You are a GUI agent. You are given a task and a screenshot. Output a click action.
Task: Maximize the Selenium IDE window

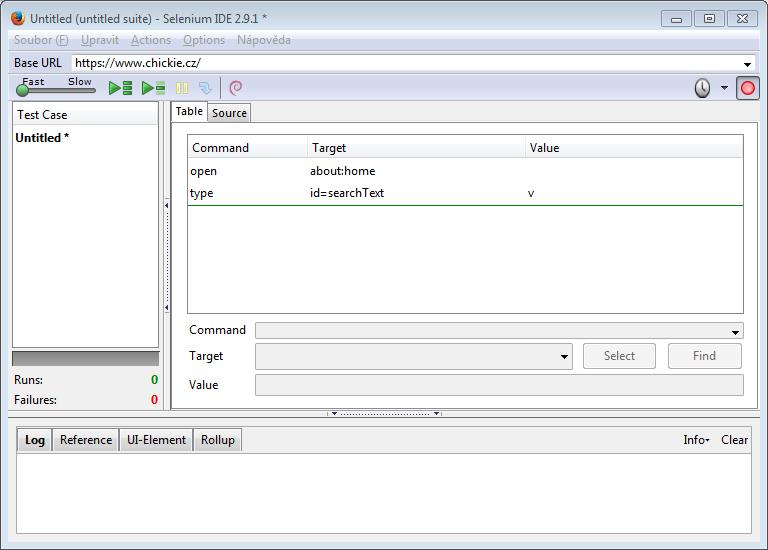pyautogui.click(x=709, y=19)
